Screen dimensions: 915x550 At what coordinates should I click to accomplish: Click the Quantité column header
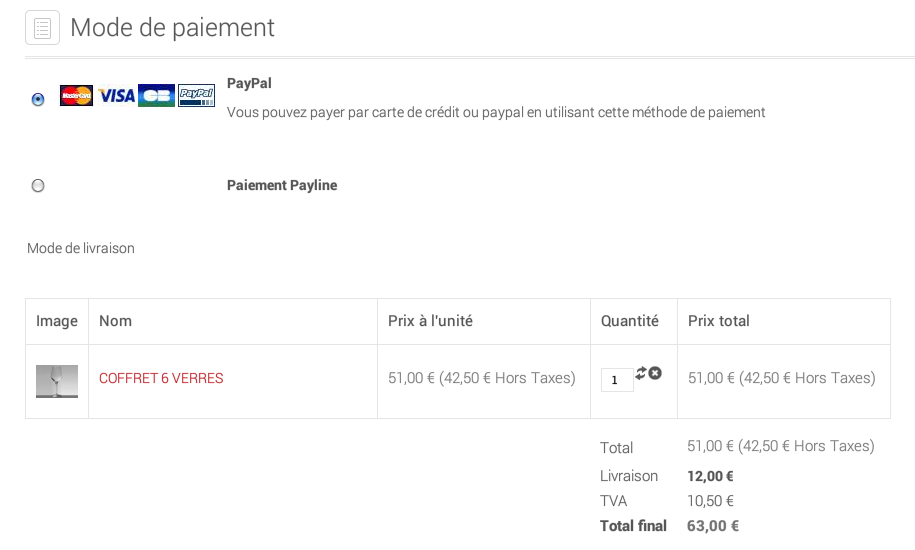[x=630, y=321]
